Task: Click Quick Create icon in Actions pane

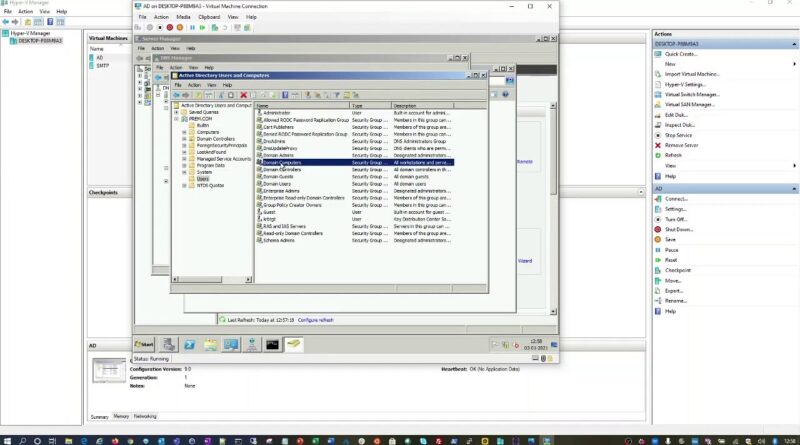Action: click(658, 54)
